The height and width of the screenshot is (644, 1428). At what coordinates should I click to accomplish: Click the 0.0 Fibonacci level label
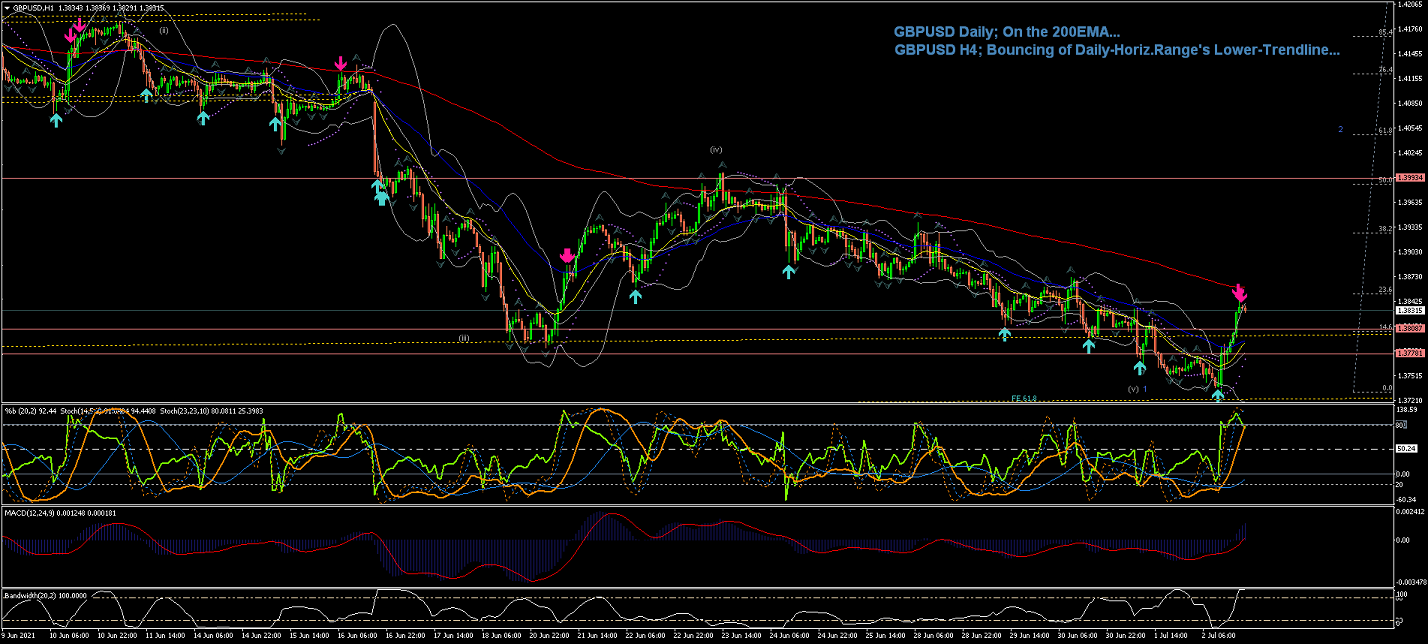coord(1386,388)
